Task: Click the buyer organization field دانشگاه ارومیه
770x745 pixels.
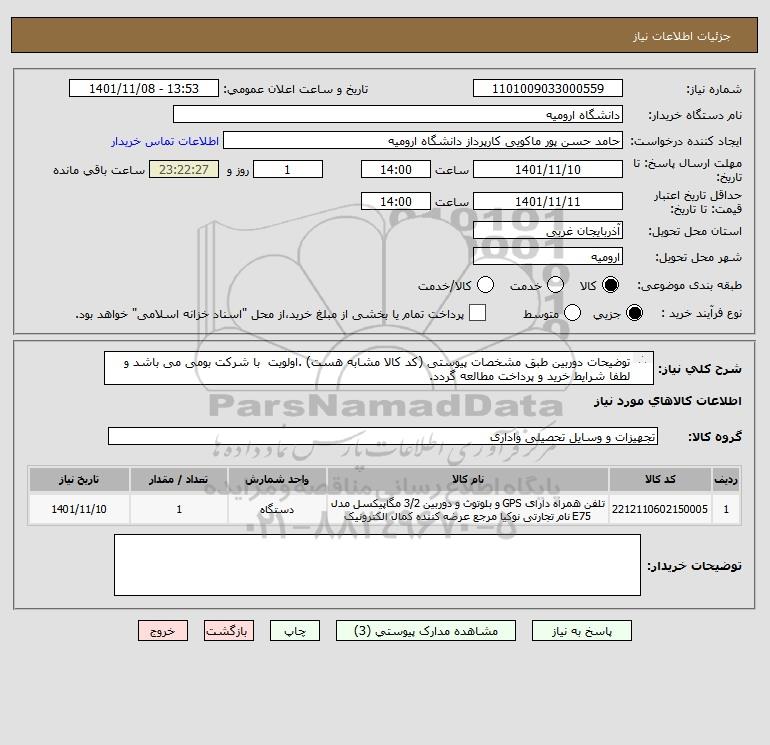Action: pos(398,115)
